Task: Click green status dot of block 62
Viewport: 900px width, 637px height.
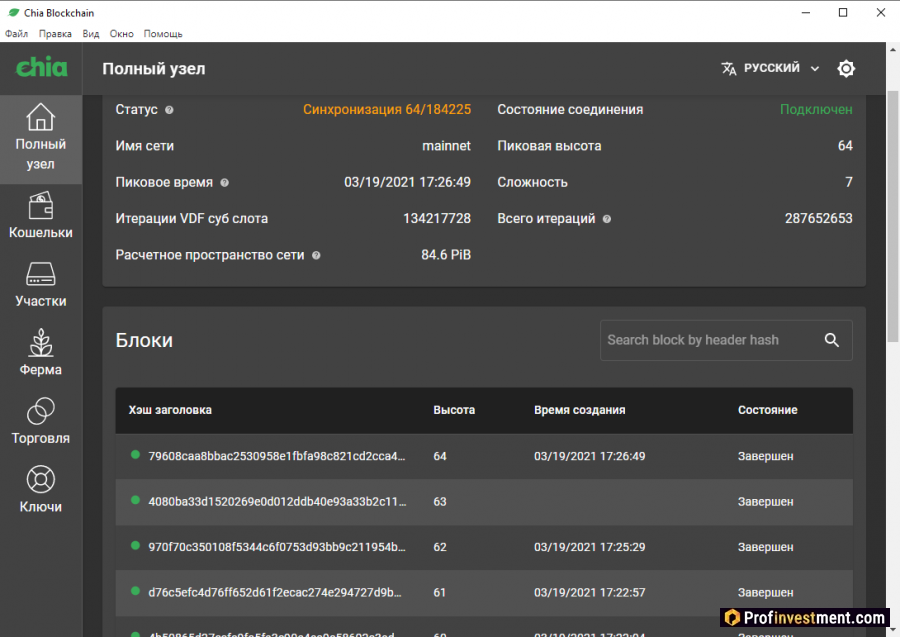Action: tap(135, 545)
